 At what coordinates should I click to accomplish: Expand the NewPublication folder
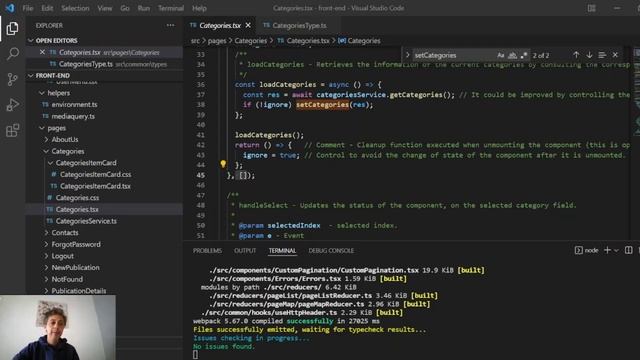[75, 268]
